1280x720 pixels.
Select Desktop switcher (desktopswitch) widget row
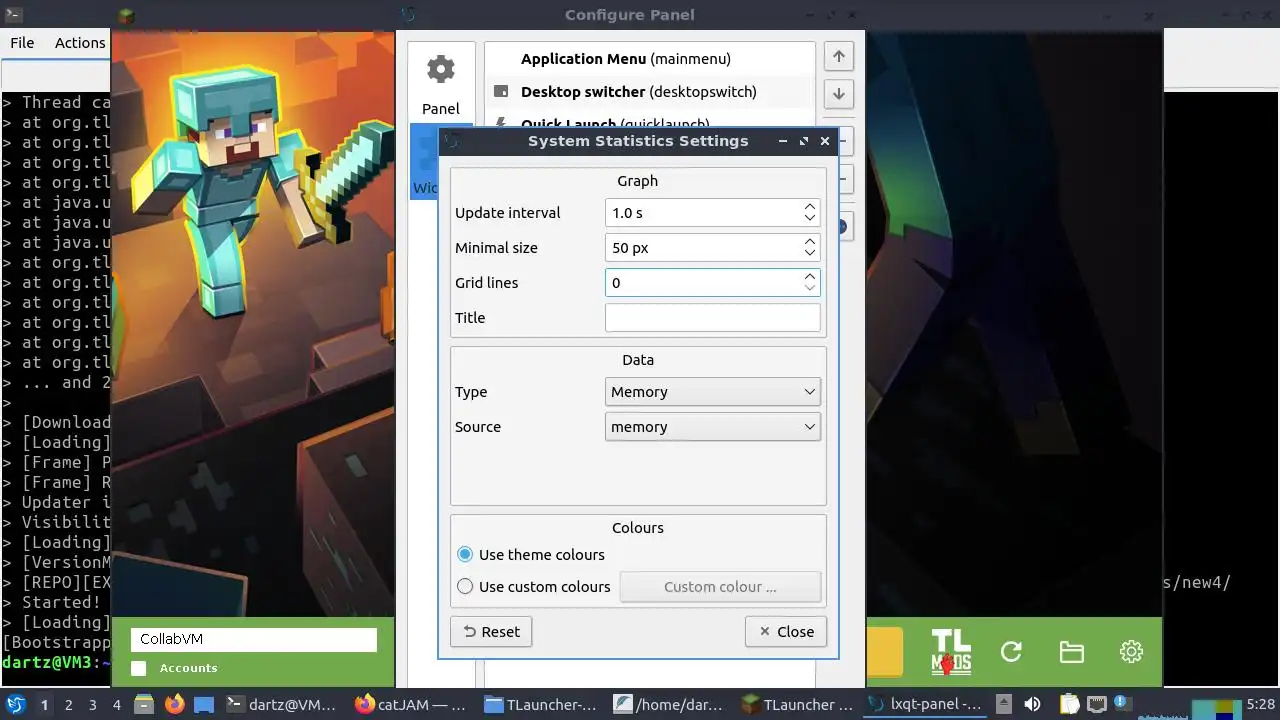point(650,92)
